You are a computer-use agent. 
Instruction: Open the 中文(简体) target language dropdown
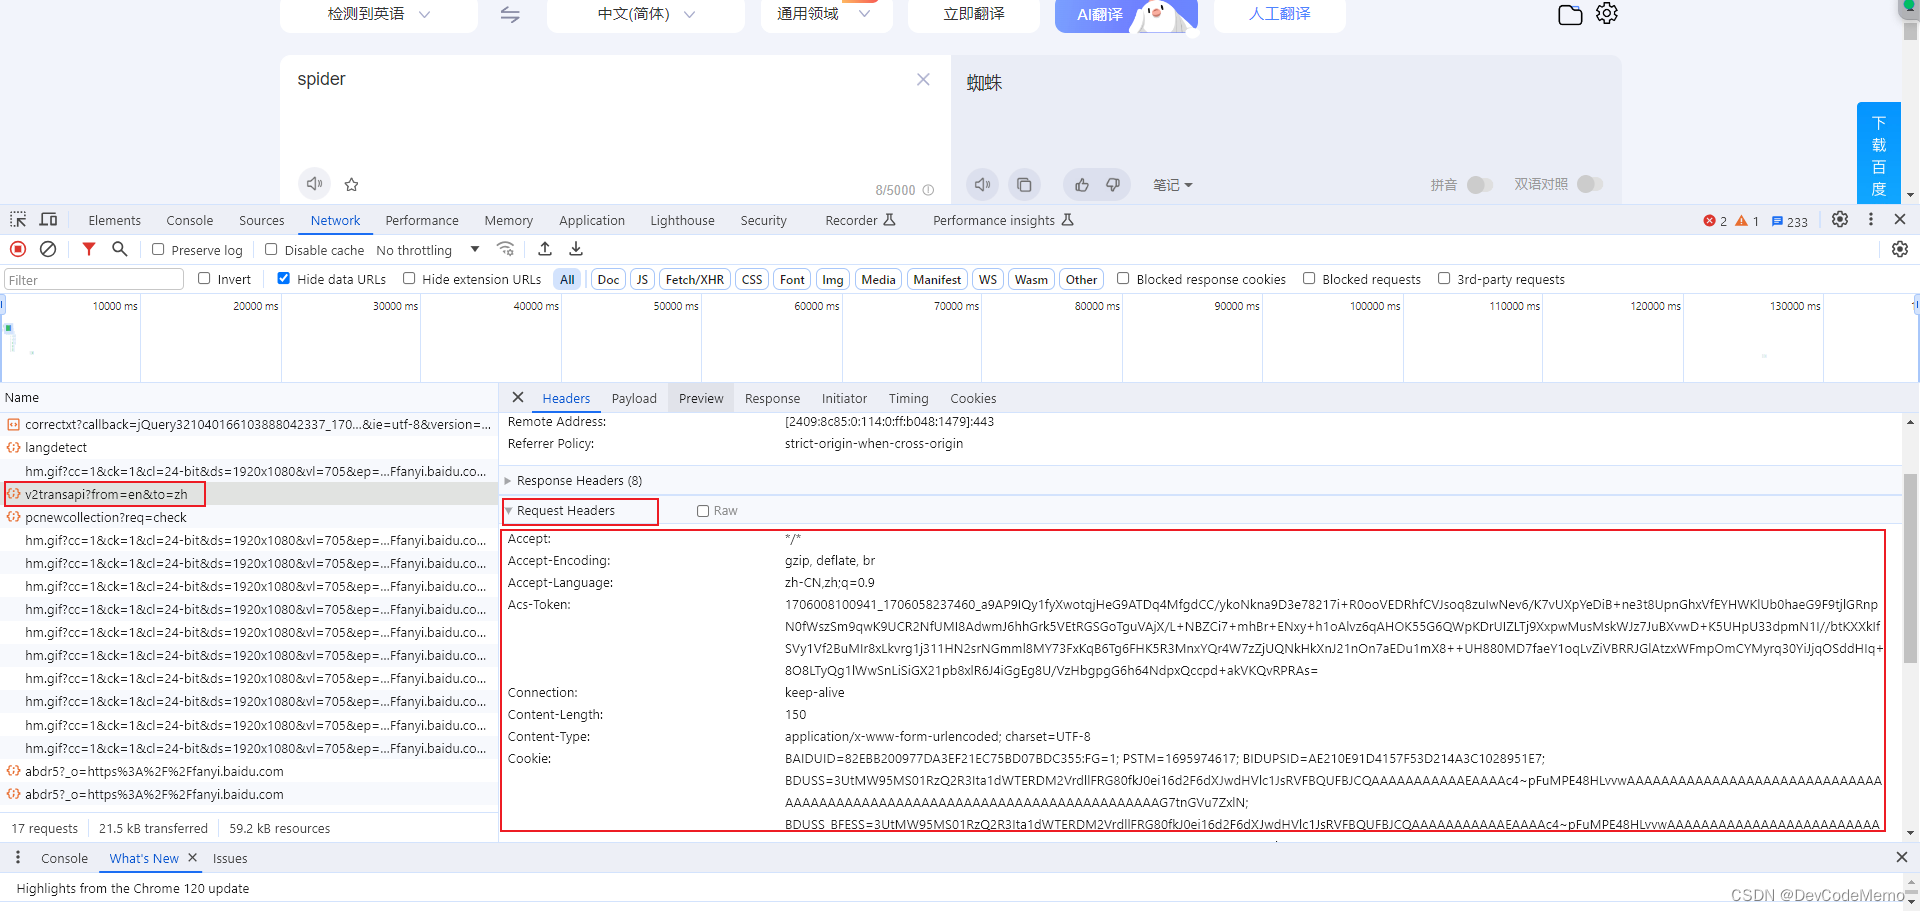point(646,14)
